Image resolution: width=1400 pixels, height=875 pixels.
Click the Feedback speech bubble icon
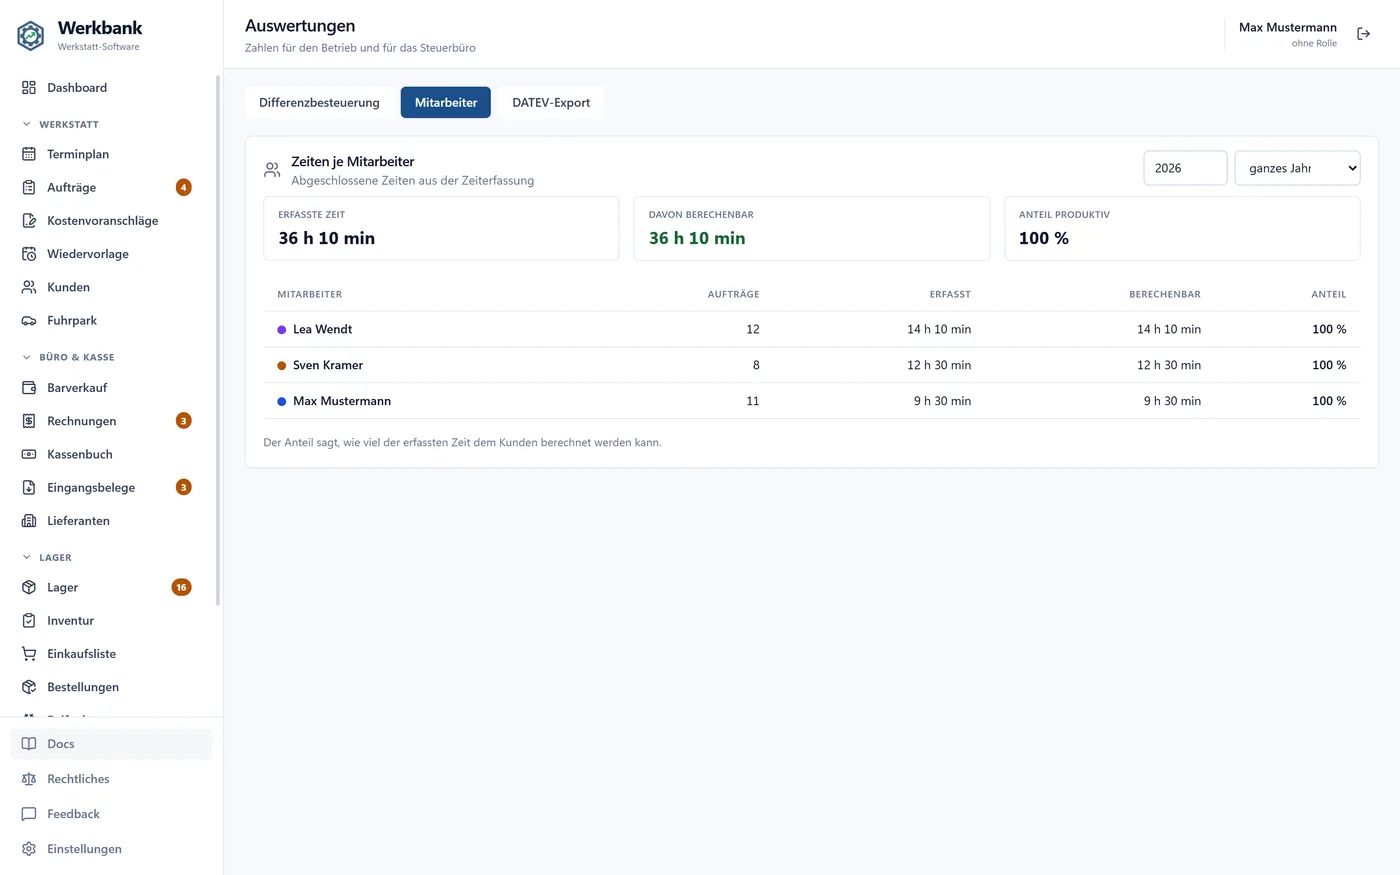29,814
